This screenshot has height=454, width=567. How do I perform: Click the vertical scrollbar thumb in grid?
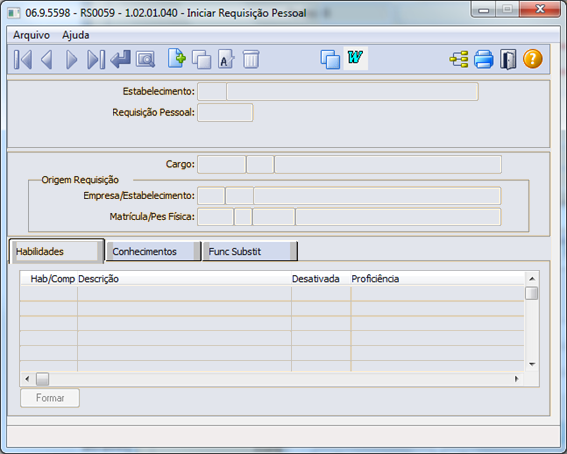coord(532,293)
